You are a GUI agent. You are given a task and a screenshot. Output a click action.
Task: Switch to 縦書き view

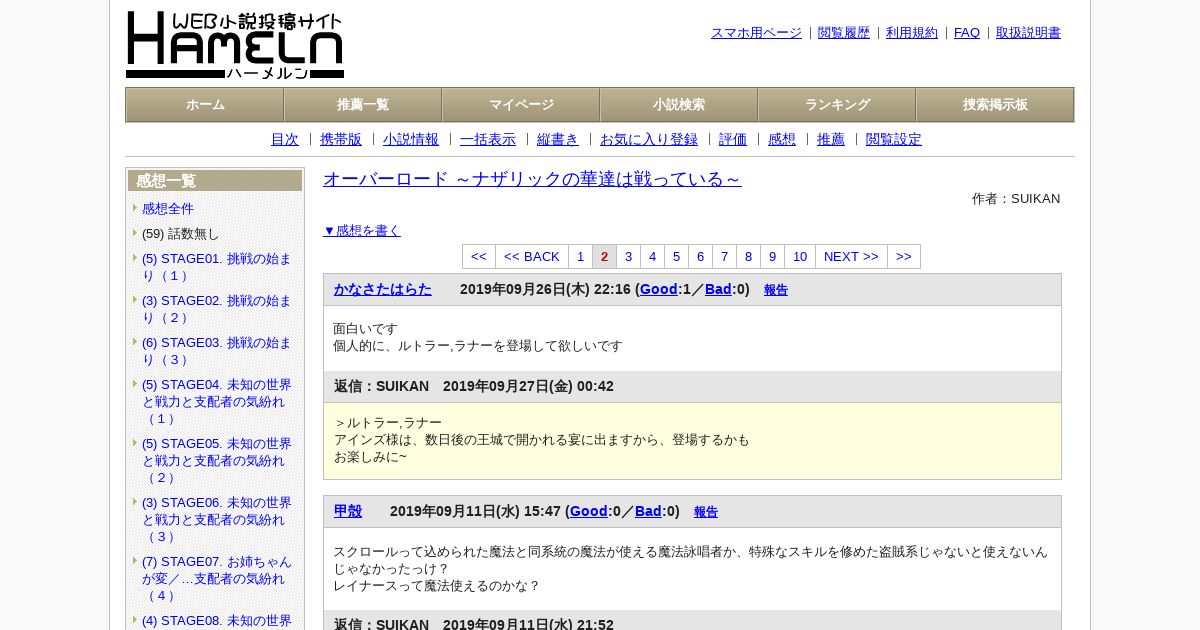(558, 140)
